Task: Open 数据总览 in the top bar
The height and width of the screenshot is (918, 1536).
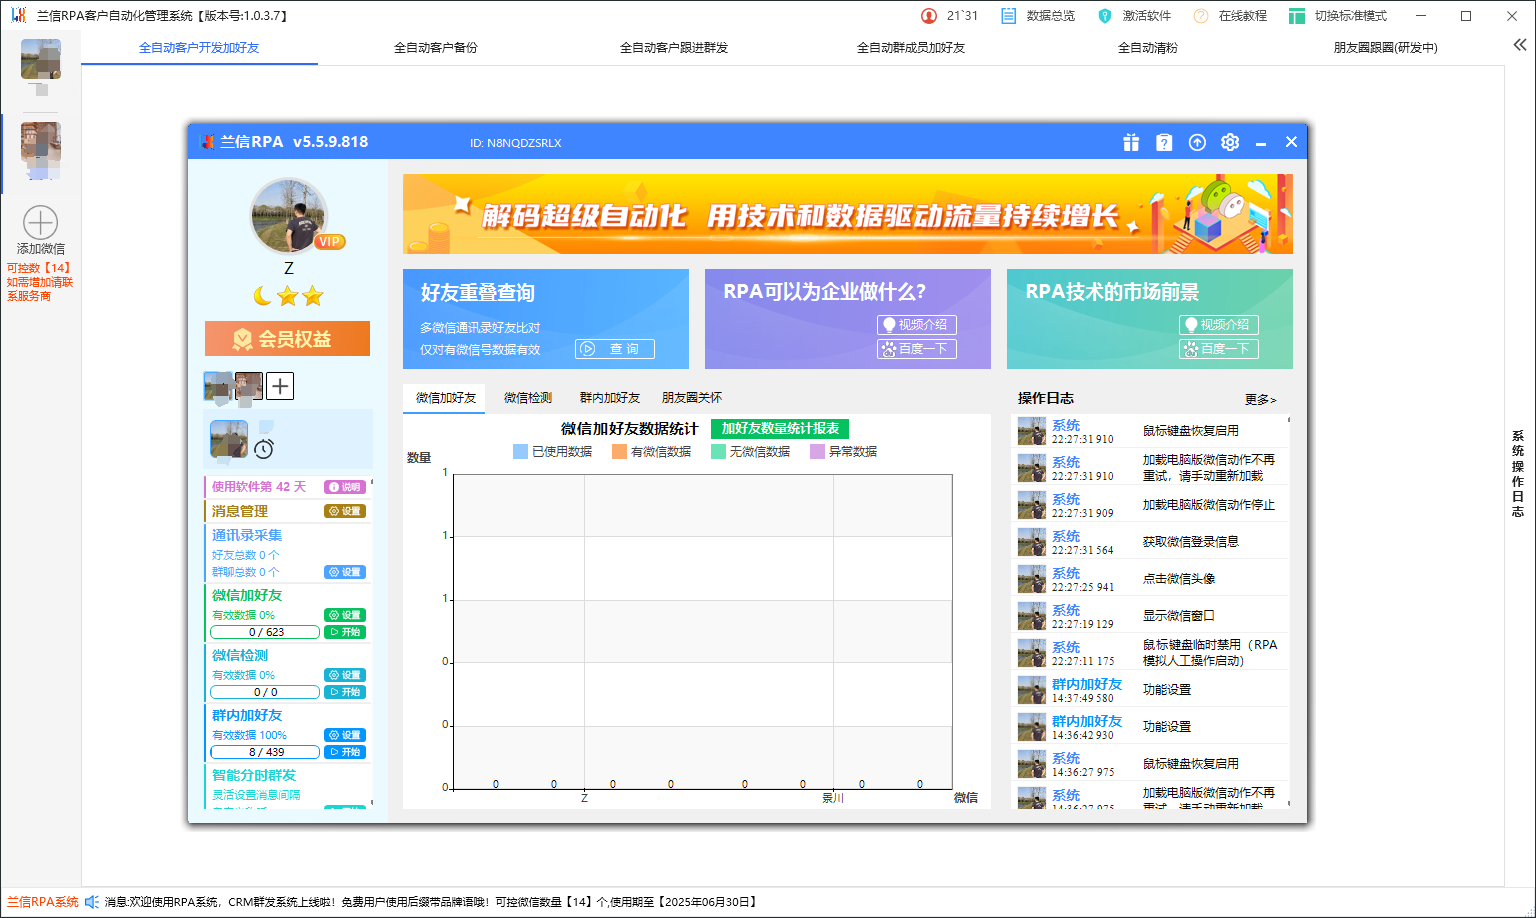Action: 1038,16
